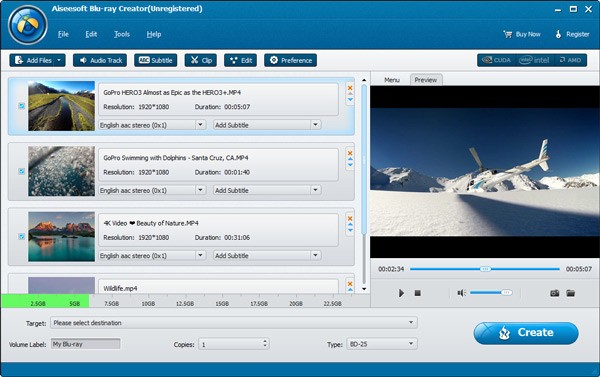
Task: Uncheck the Beauty of Nature video
Action: pyautogui.click(x=22, y=237)
